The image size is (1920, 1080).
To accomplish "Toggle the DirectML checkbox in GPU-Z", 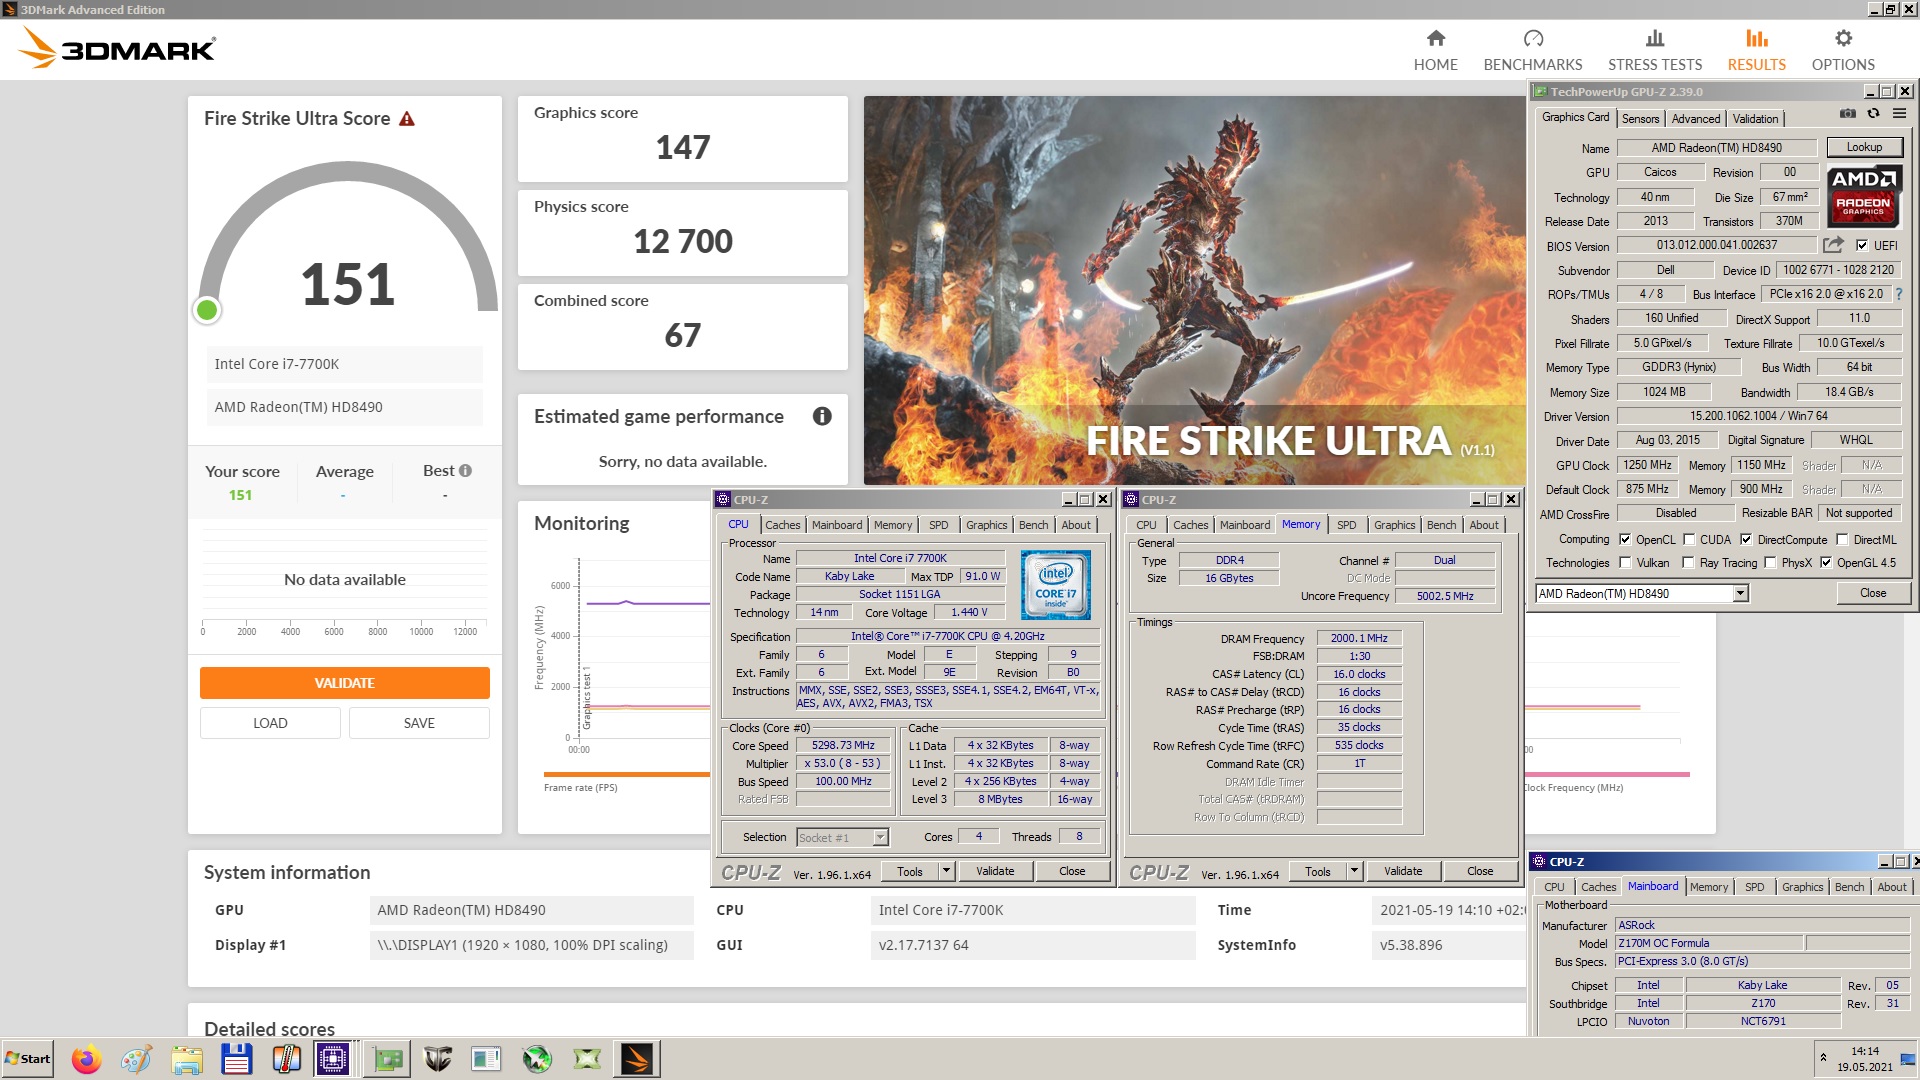I will pos(1842,539).
